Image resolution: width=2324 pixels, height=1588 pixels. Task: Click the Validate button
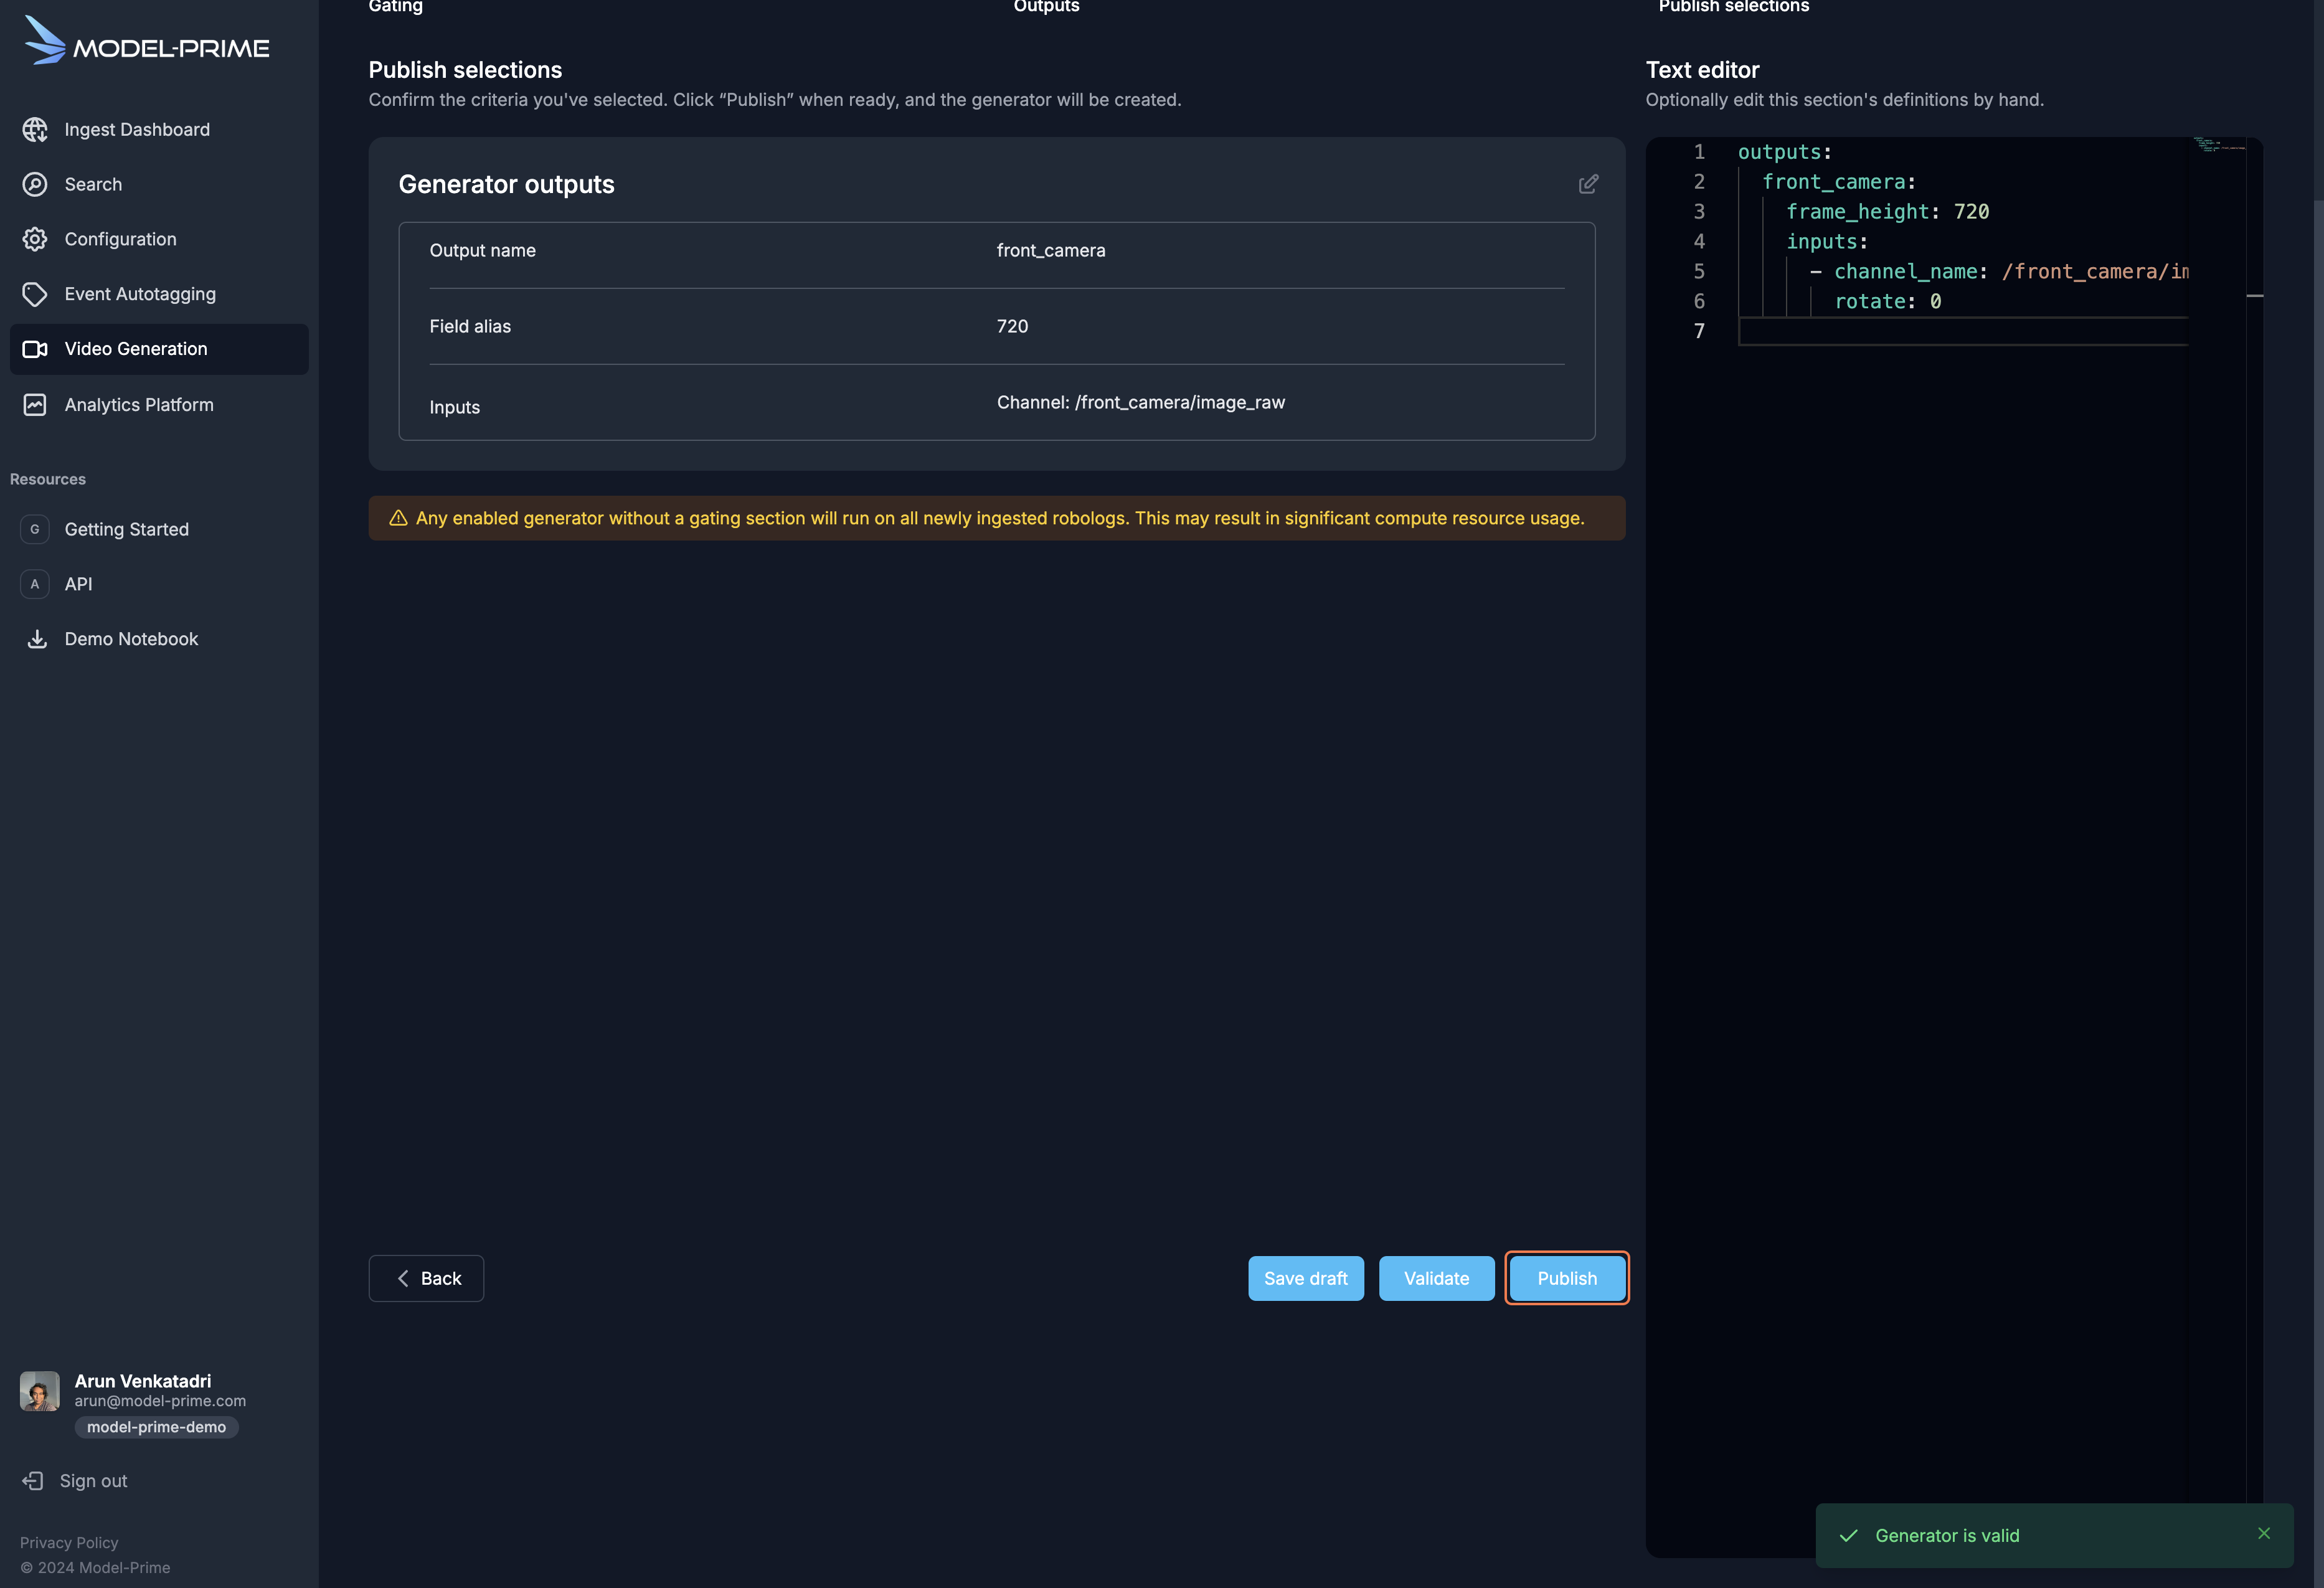(x=1437, y=1278)
